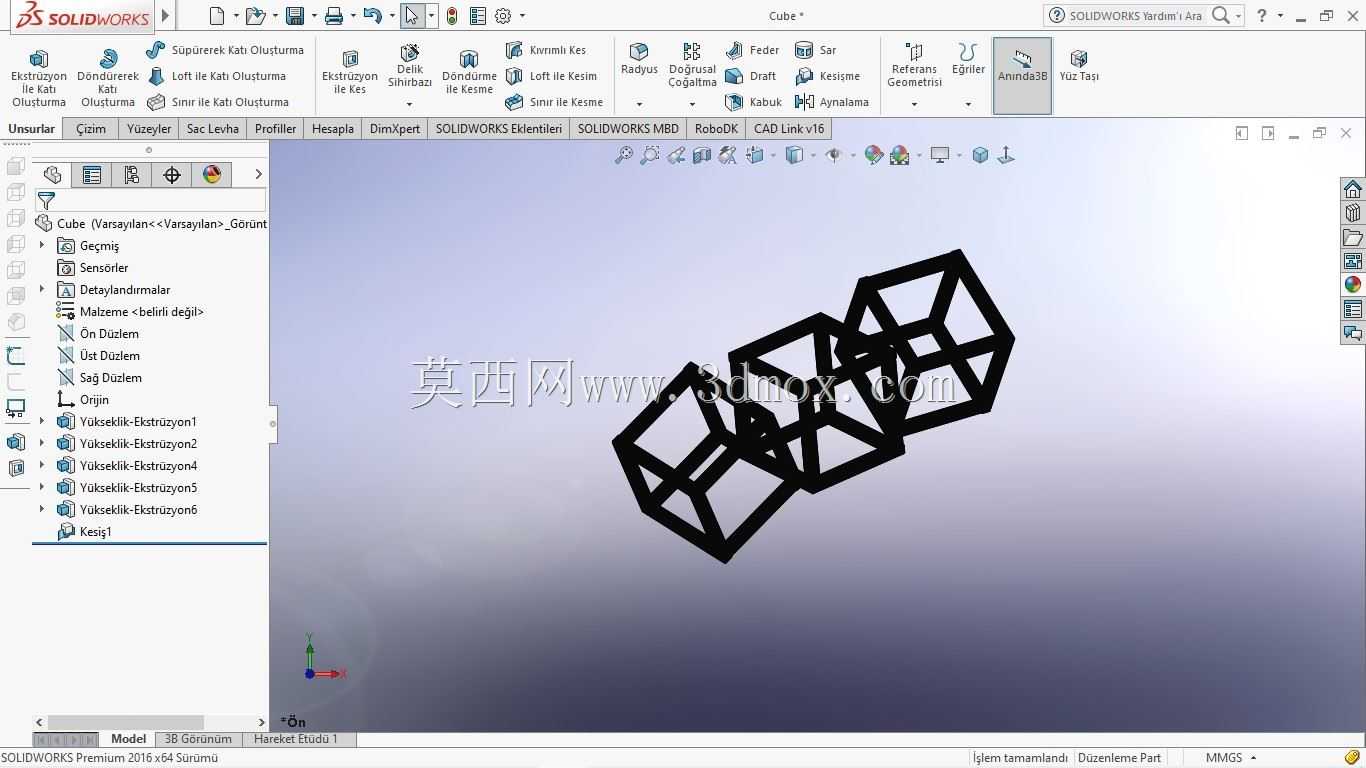Expand Yükseklik-Ekstrüzyon6 feature node
This screenshot has height=768, width=1366.
click(x=42, y=509)
